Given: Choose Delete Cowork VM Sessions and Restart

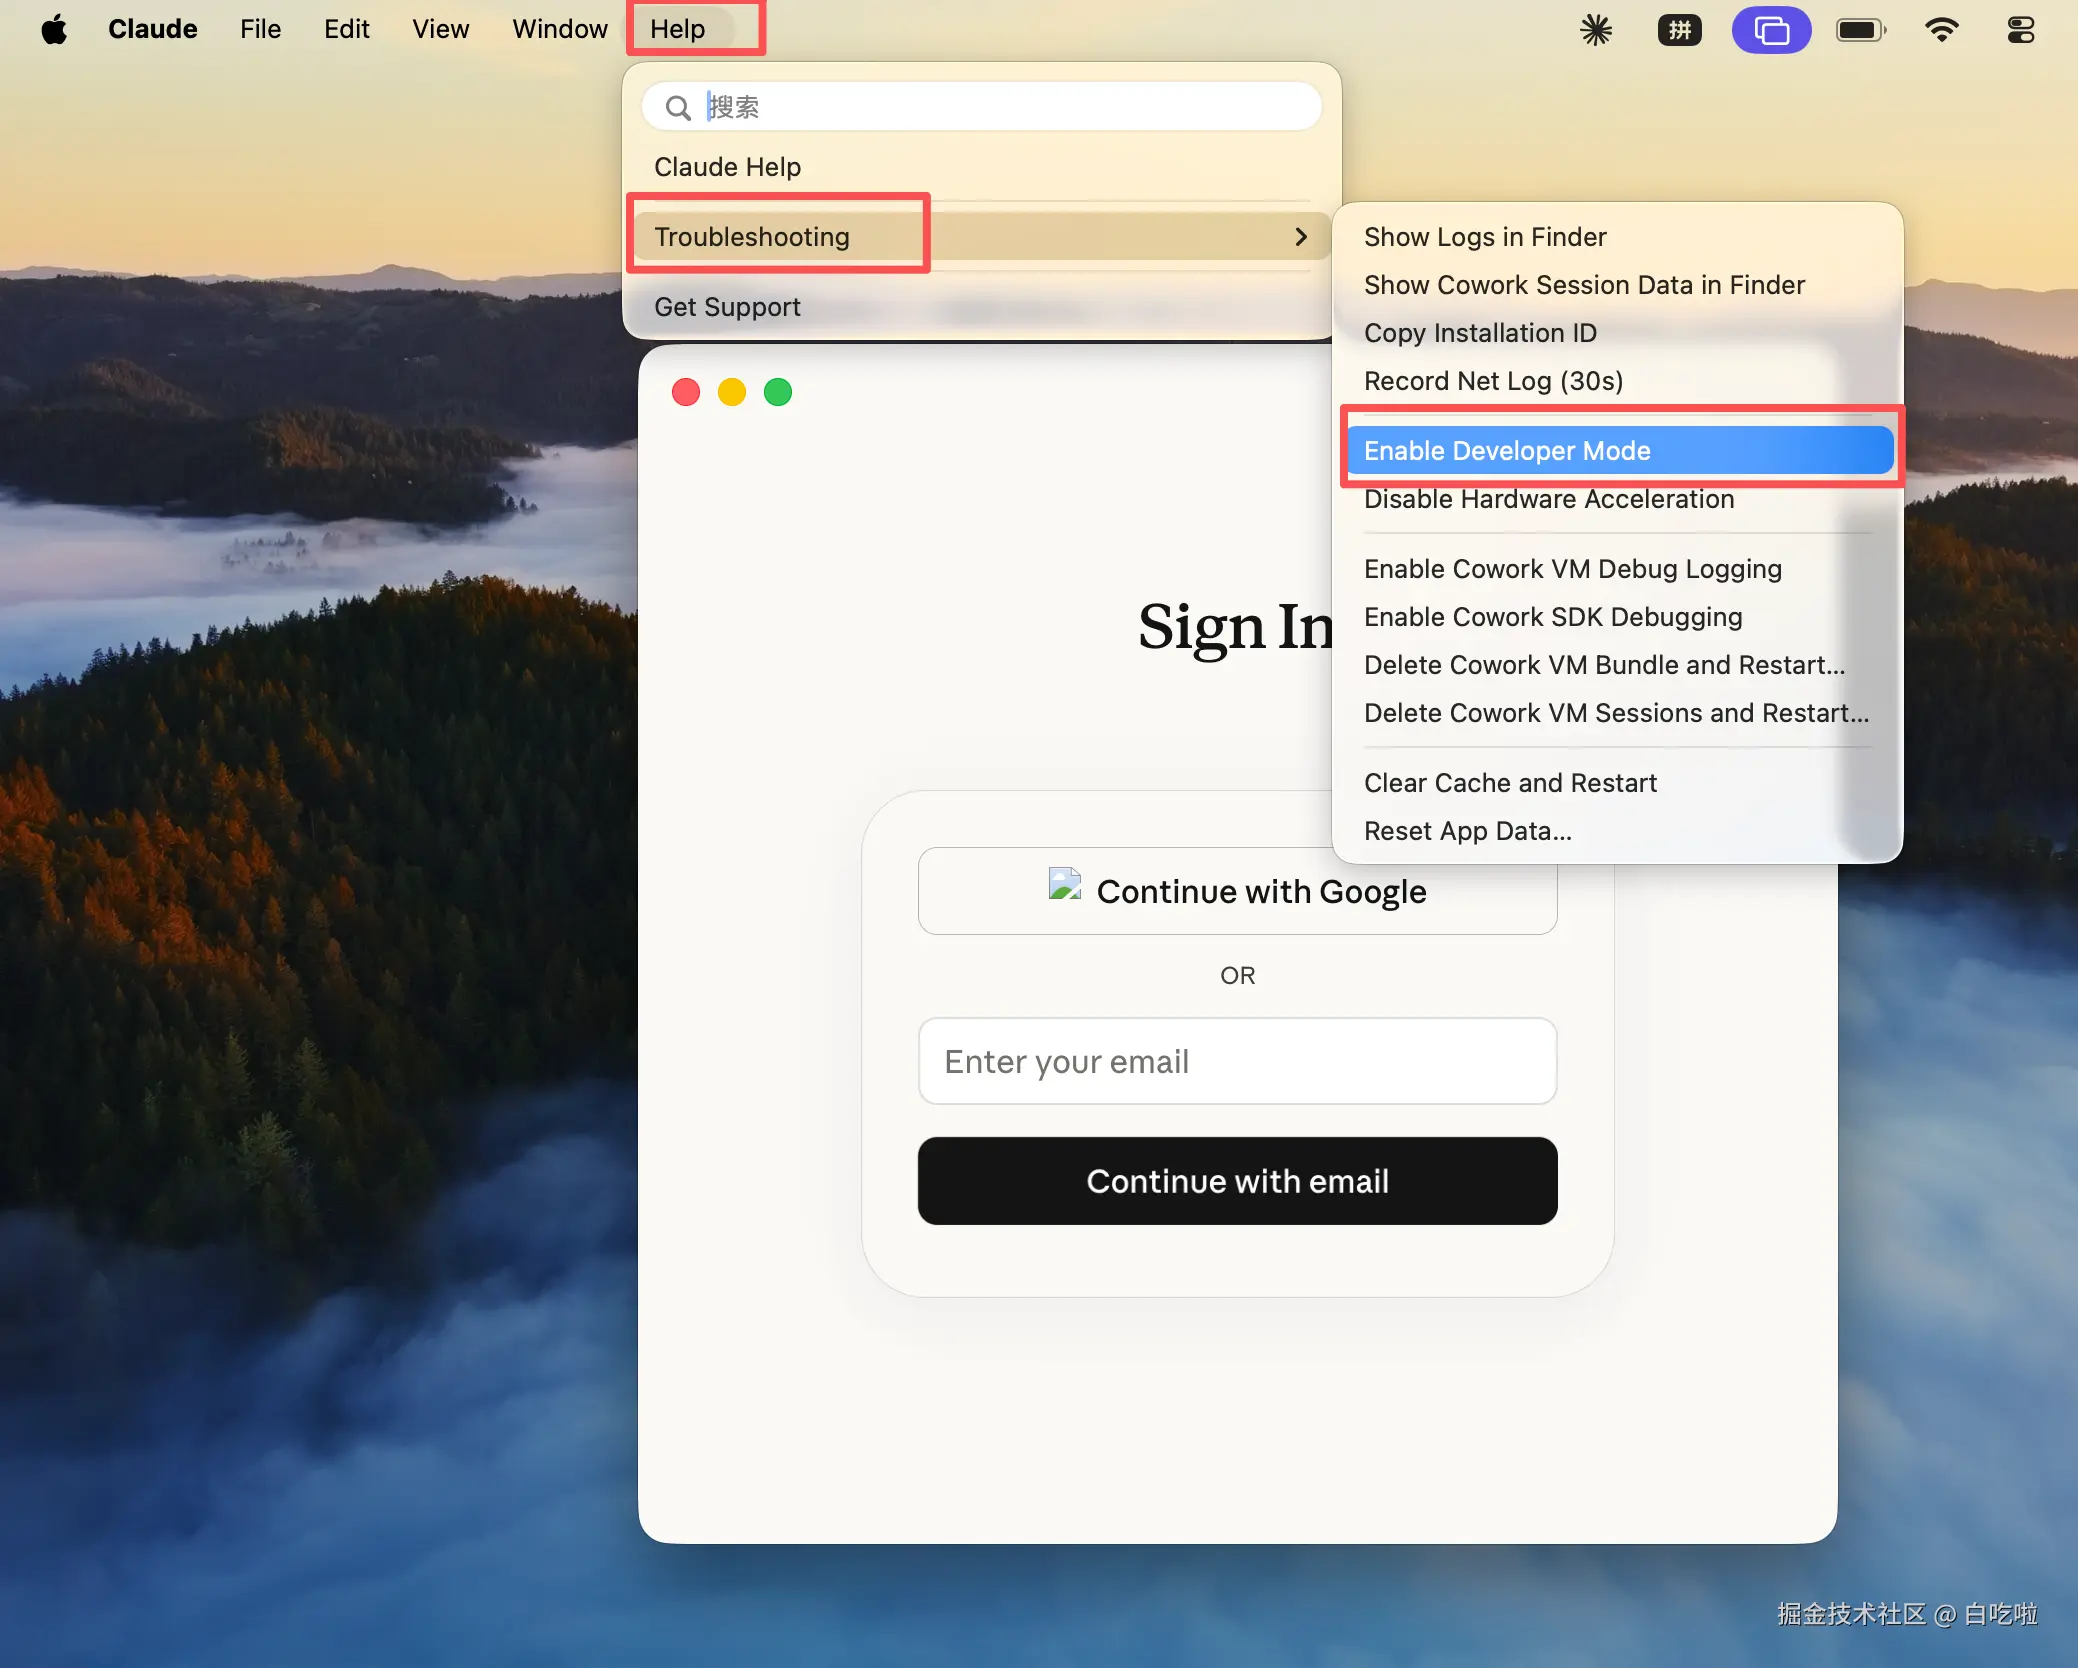Looking at the screenshot, I should (x=1618, y=713).
